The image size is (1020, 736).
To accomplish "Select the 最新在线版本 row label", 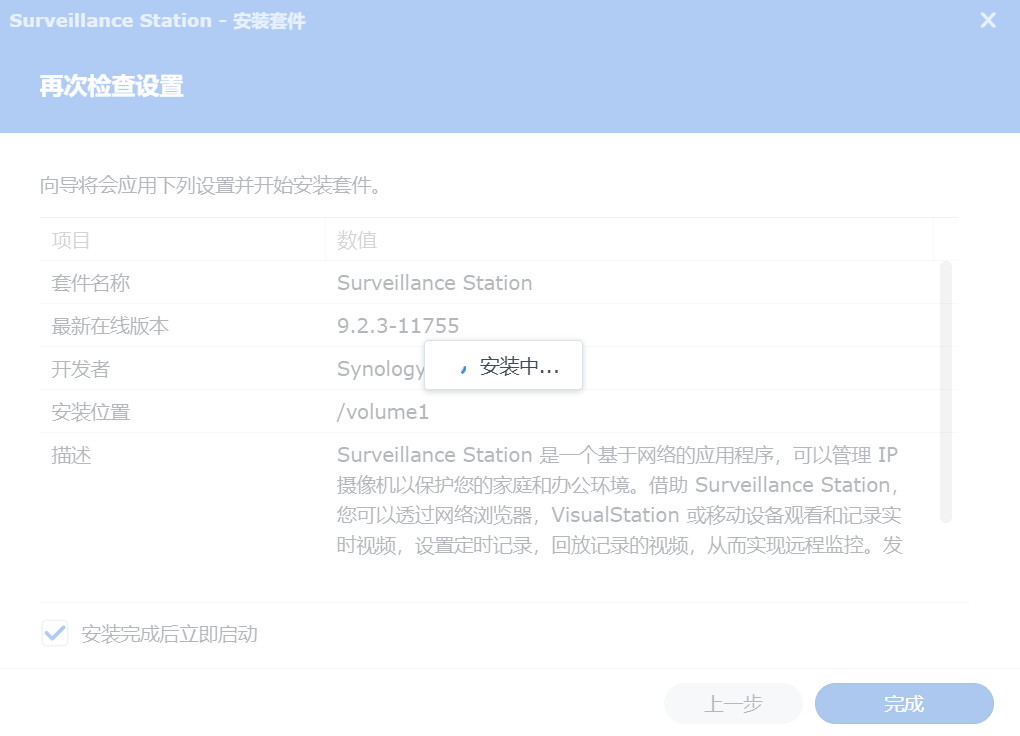I will [111, 326].
